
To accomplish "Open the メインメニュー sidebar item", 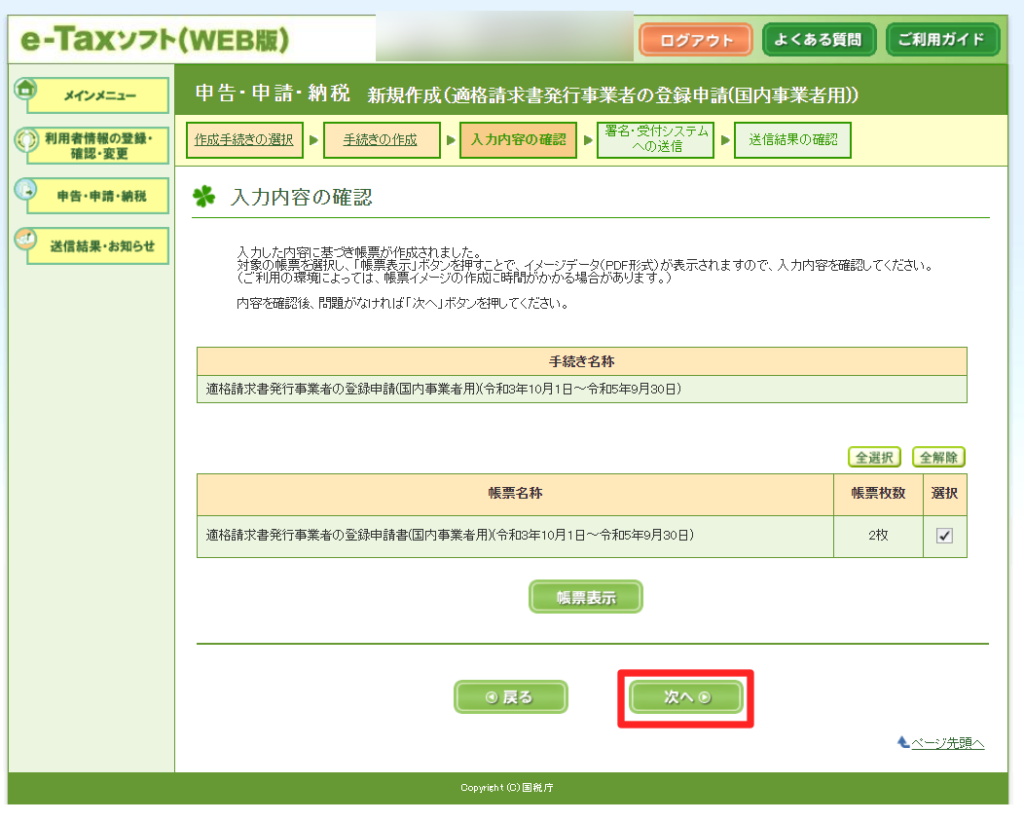I will point(98,96).
